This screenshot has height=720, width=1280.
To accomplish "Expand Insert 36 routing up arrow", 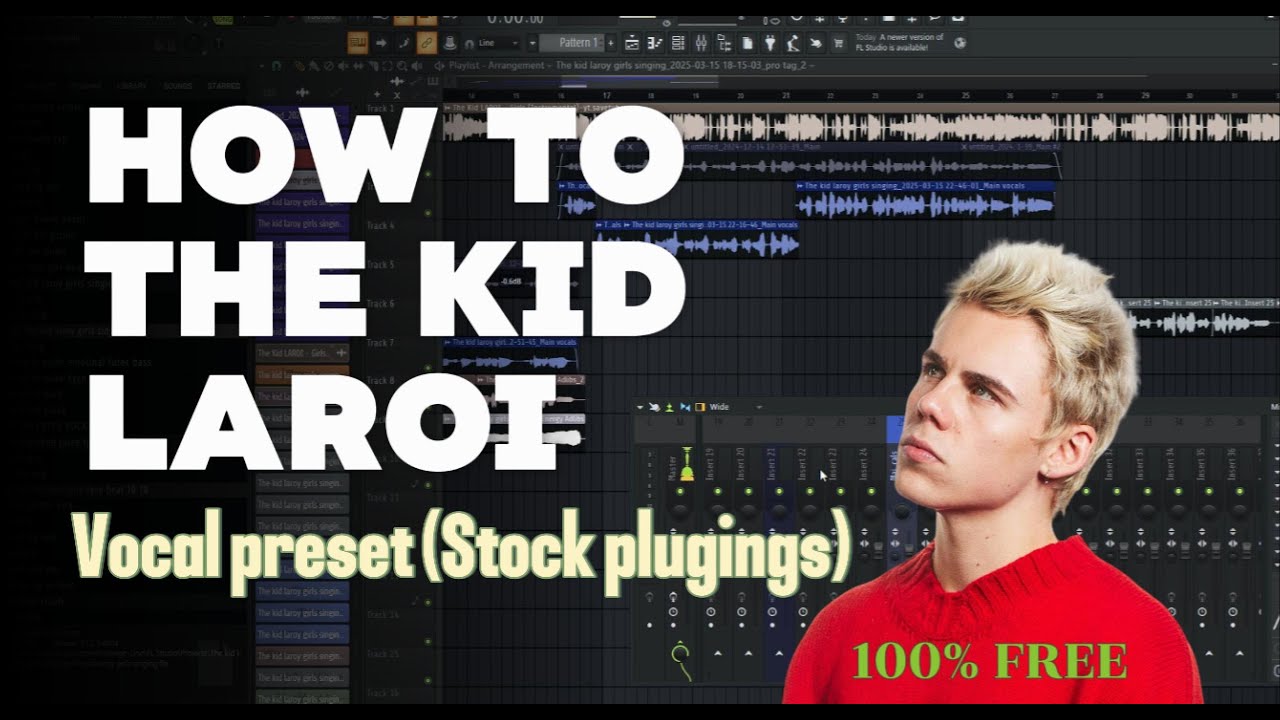I will point(1240,653).
